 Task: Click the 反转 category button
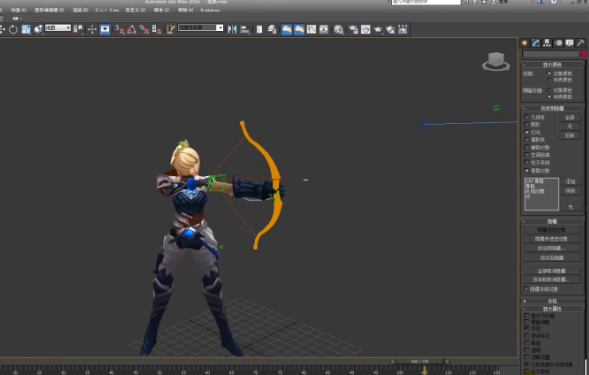point(570,135)
